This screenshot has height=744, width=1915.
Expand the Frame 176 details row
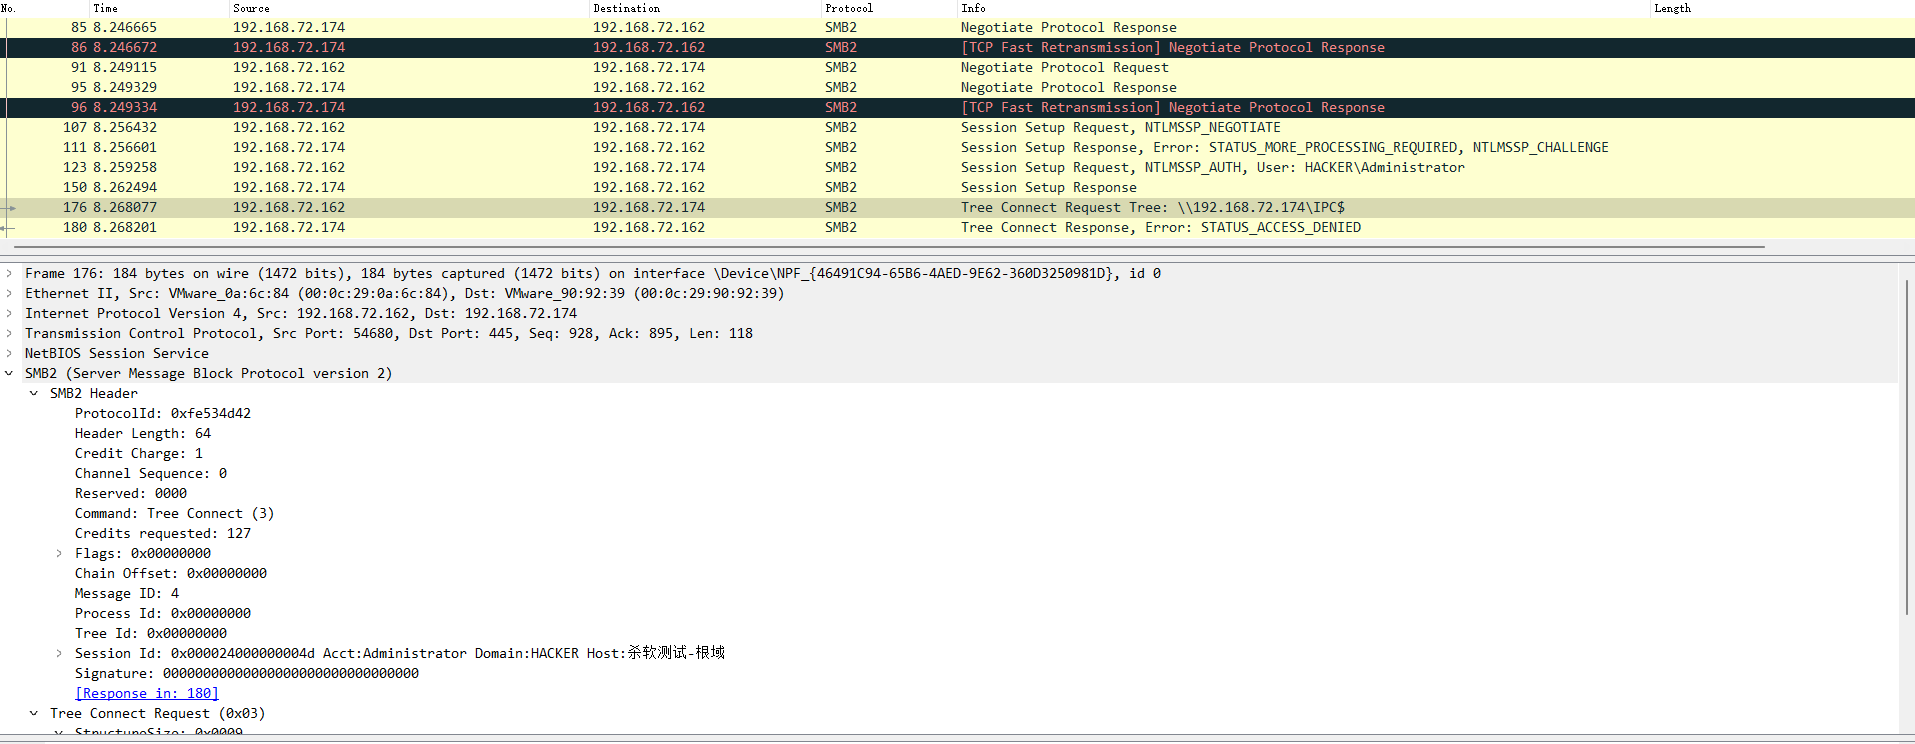9,273
